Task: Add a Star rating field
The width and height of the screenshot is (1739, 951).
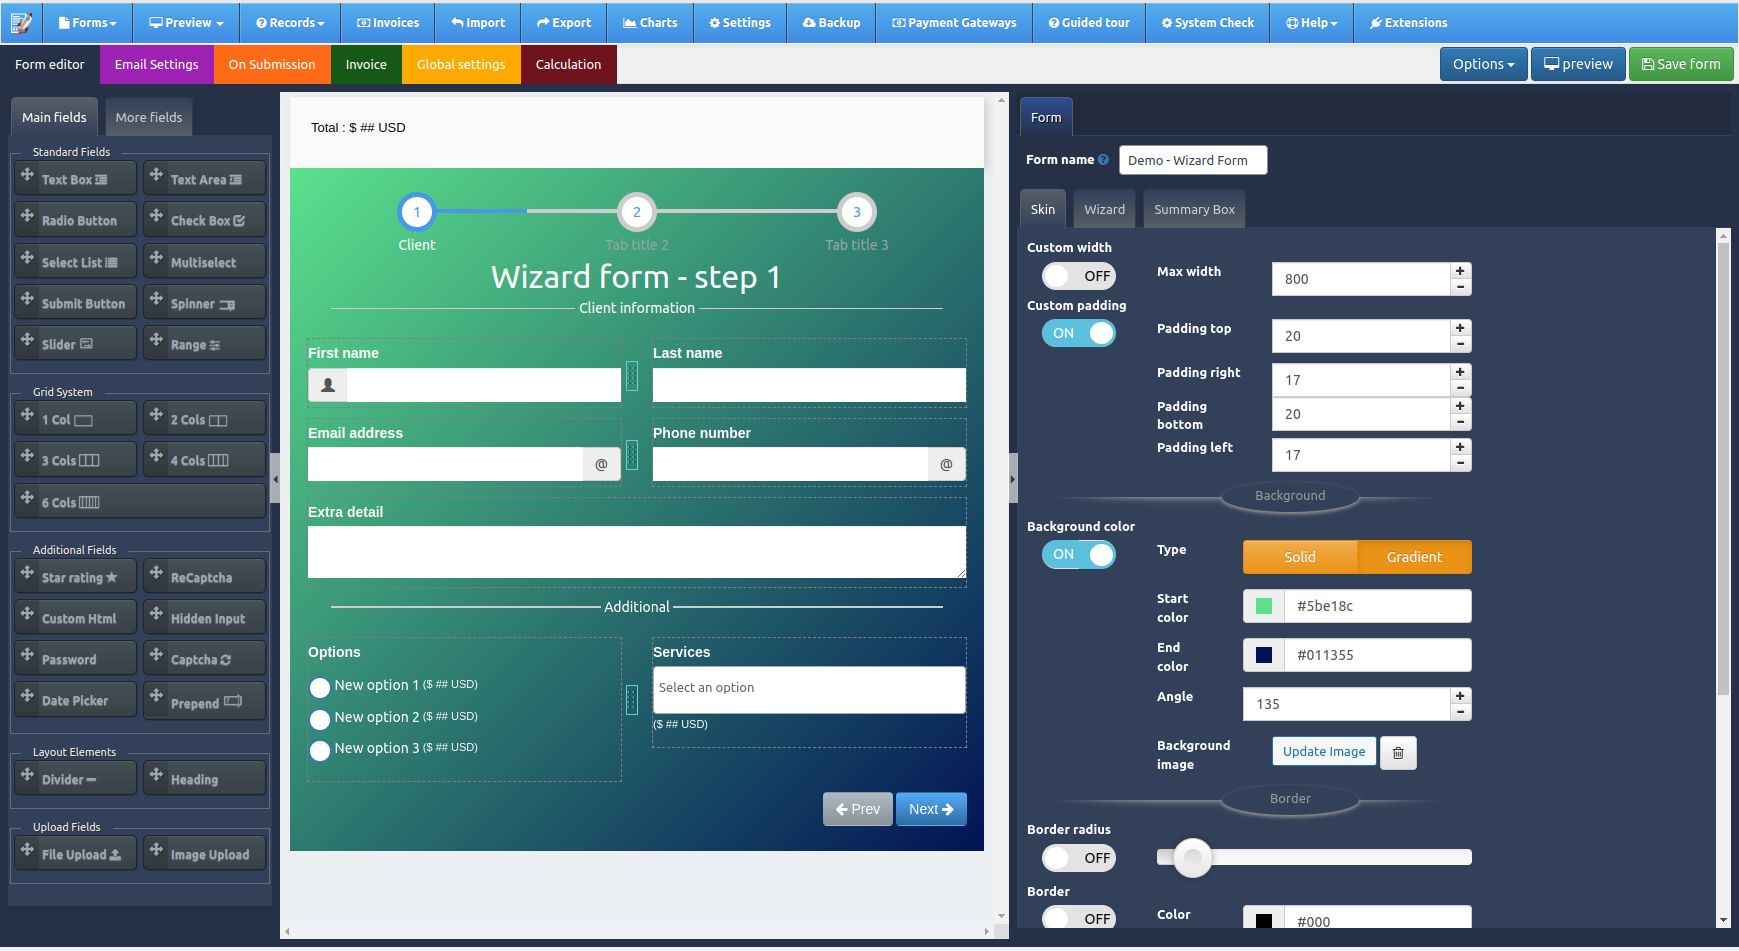Action: click(x=75, y=576)
